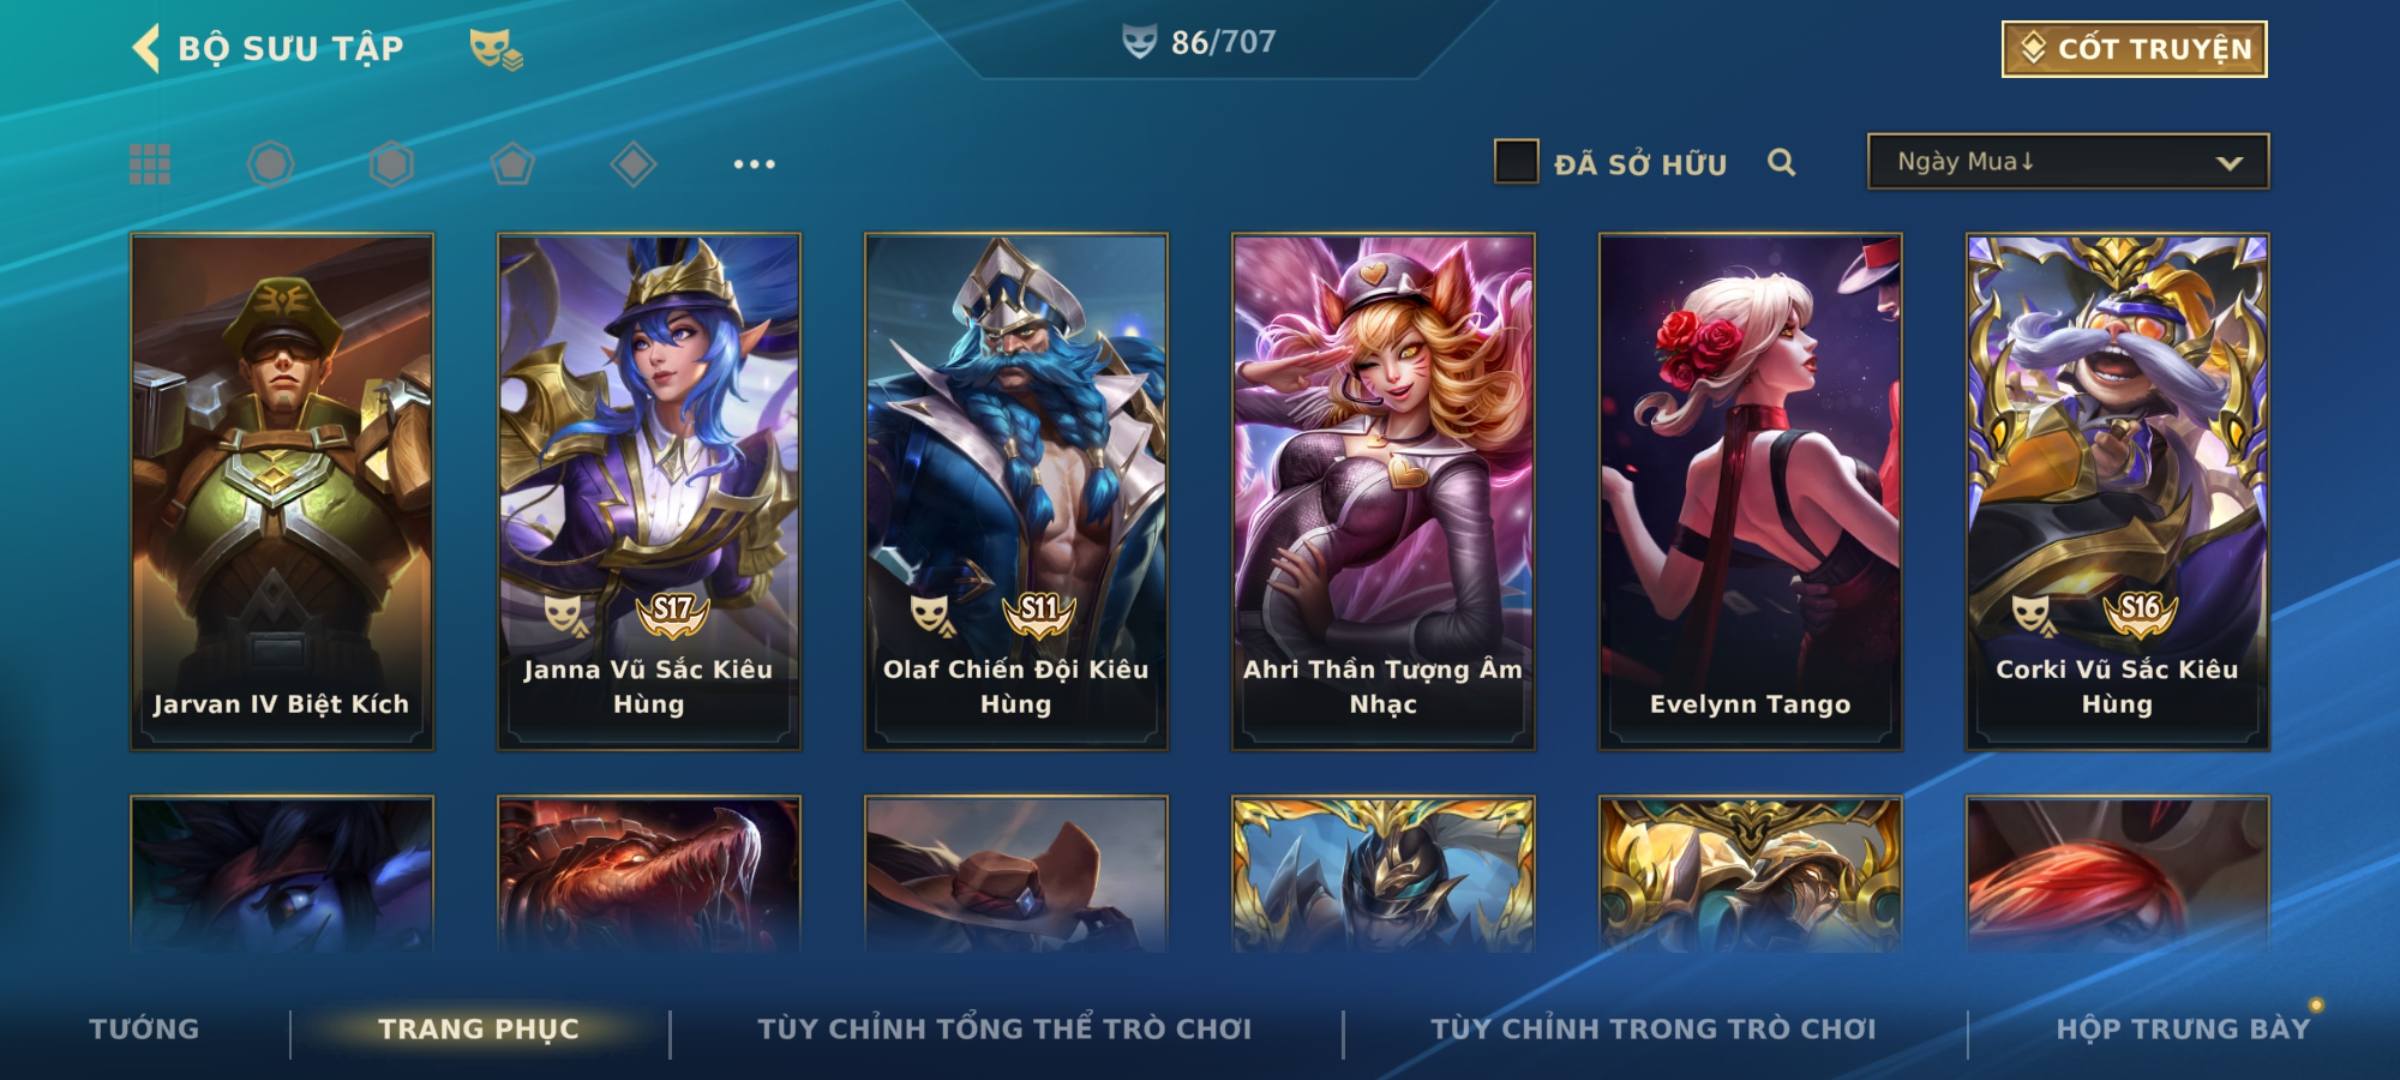The height and width of the screenshot is (1080, 2400).
Task: Select the circle-hexagon rarity filter icon
Action: coord(270,164)
